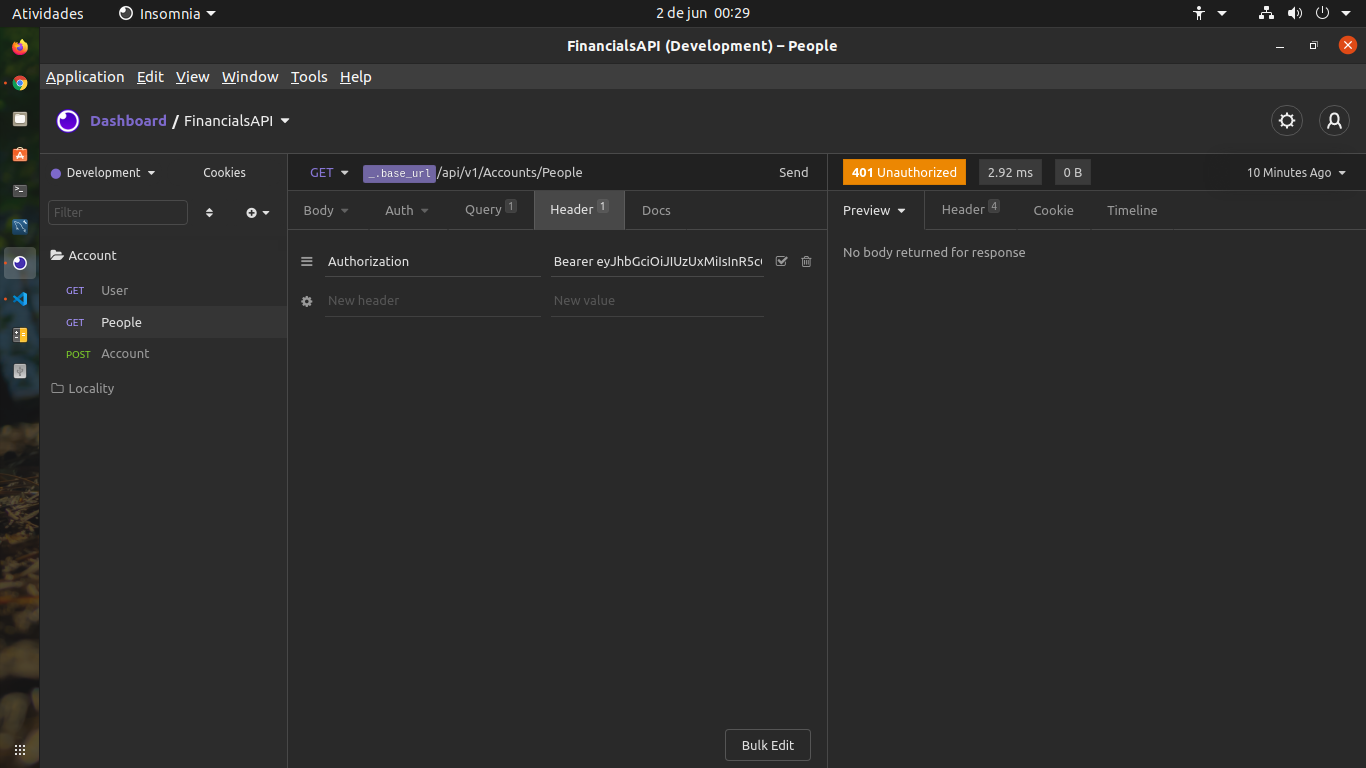Open the new header row gear icon
1366x768 pixels.
pos(307,301)
